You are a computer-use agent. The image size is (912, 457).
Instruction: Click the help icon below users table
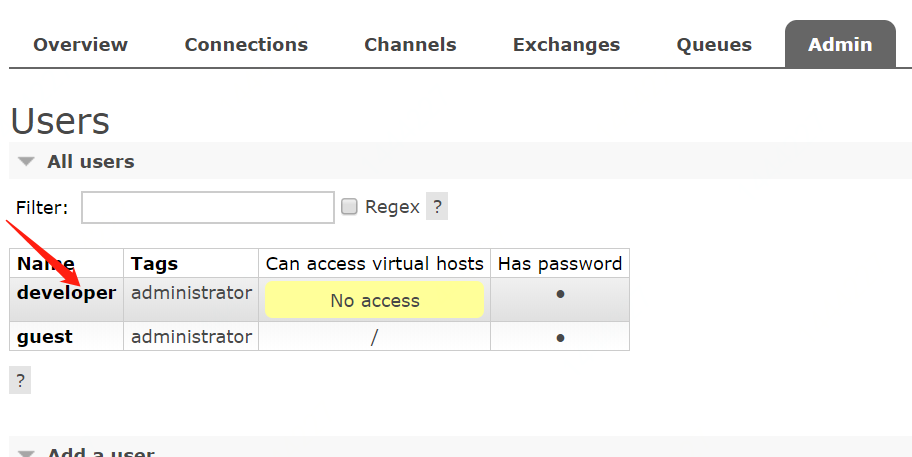coord(20,380)
